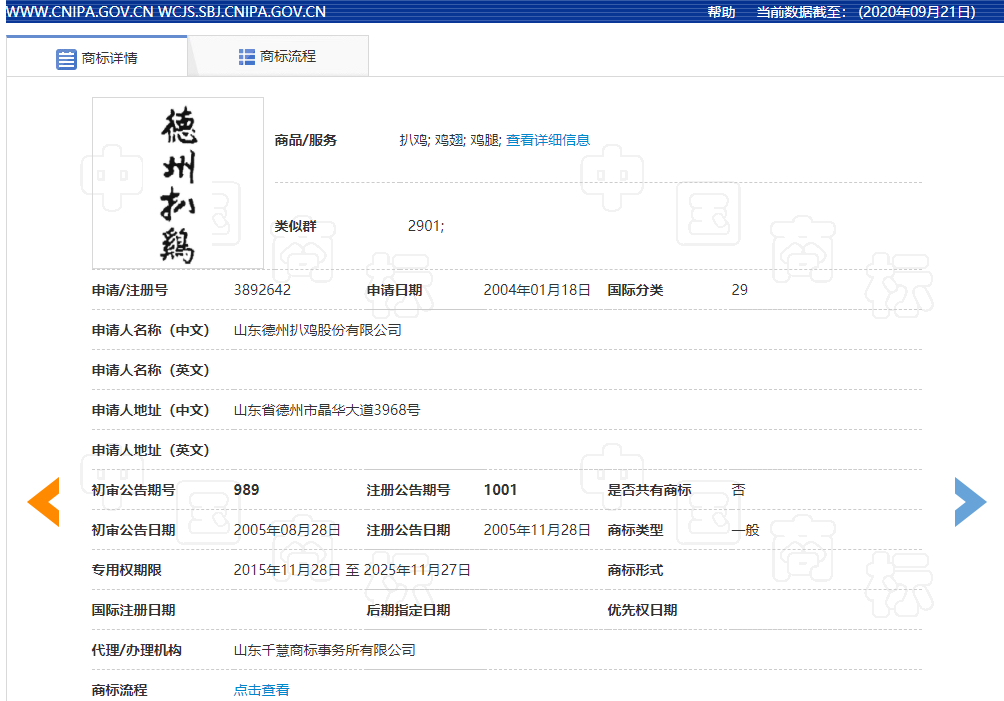The width and height of the screenshot is (1004, 701).
Task: Click the WWW.CNIPA.GOV.CN header text
Action: pyautogui.click(x=79, y=12)
